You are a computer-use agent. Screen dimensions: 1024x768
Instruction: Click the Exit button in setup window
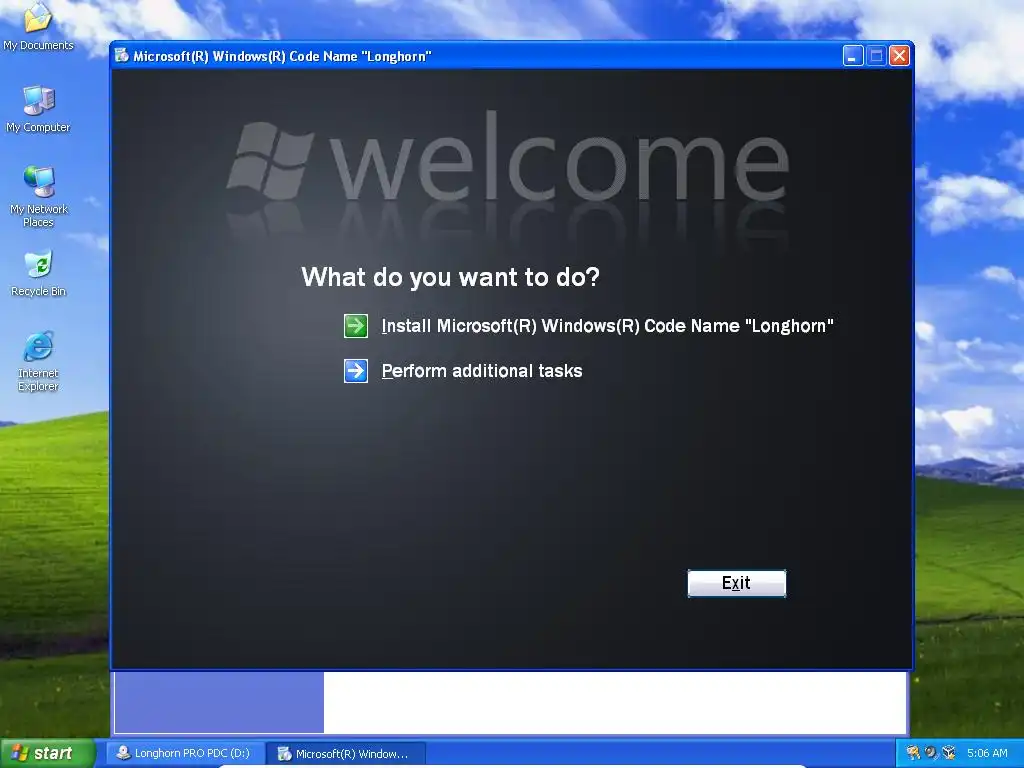(737, 583)
